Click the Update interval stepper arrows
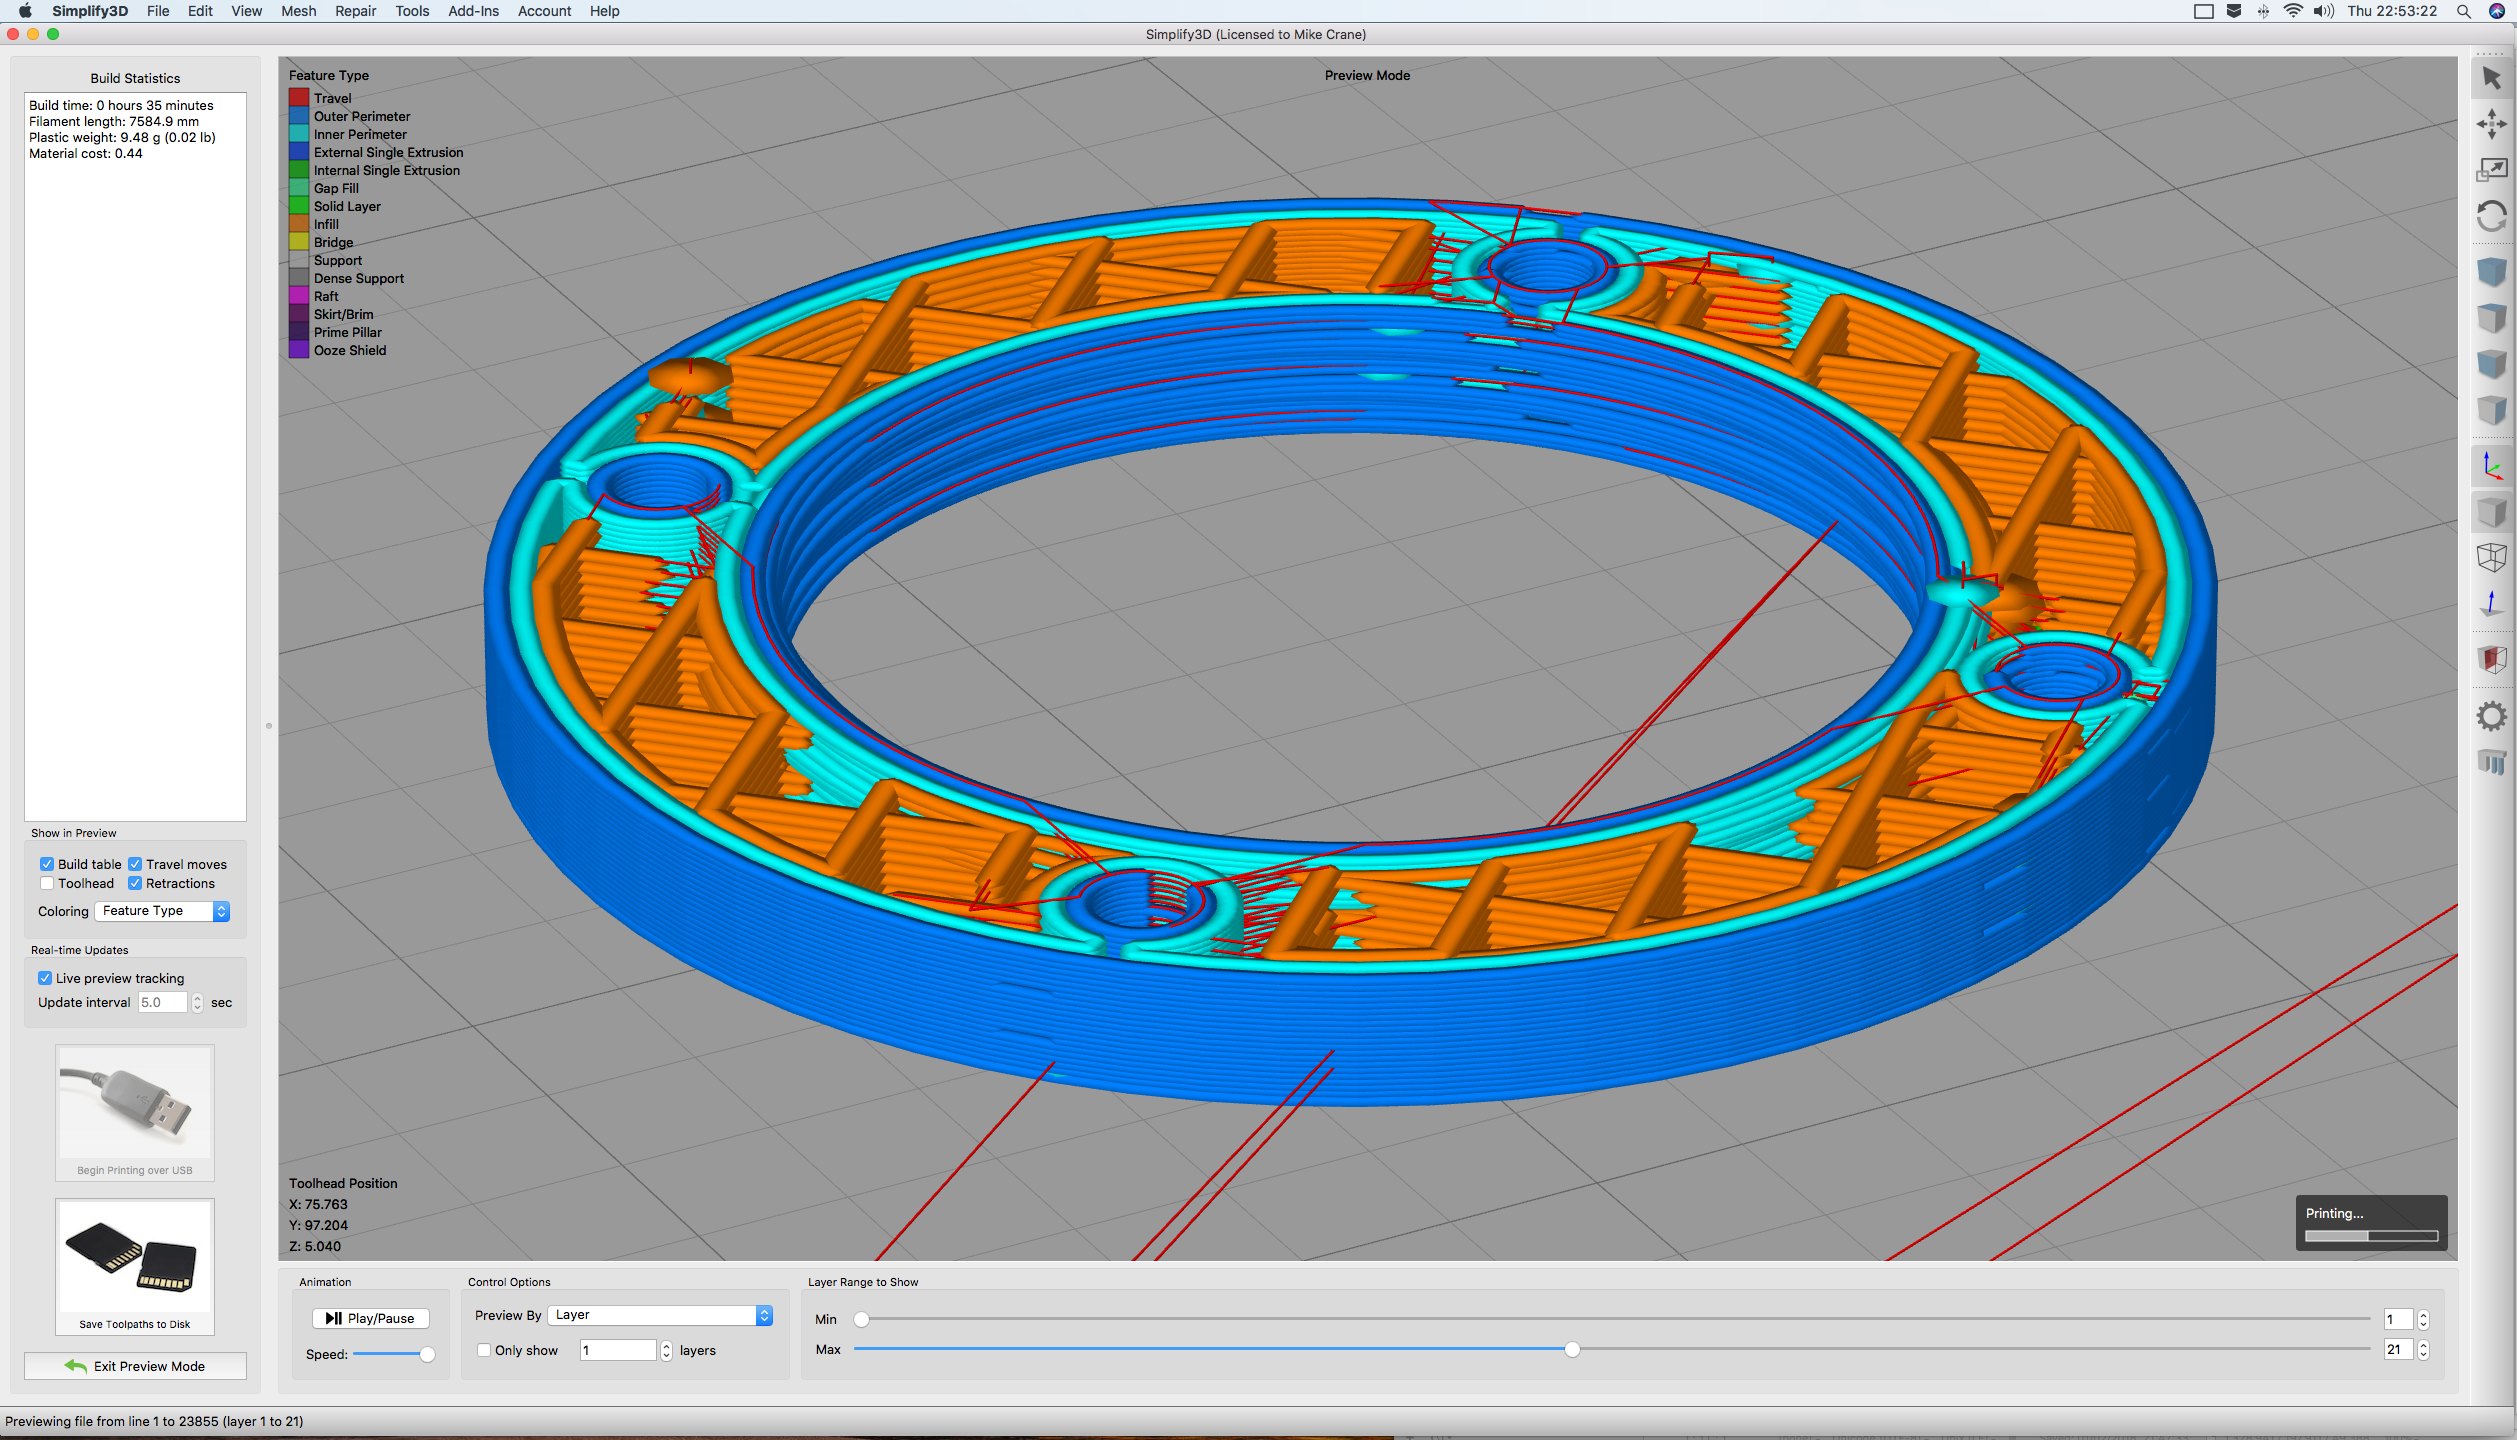The height and width of the screenshot is (1440, 2517). (x=197, y=1003)
